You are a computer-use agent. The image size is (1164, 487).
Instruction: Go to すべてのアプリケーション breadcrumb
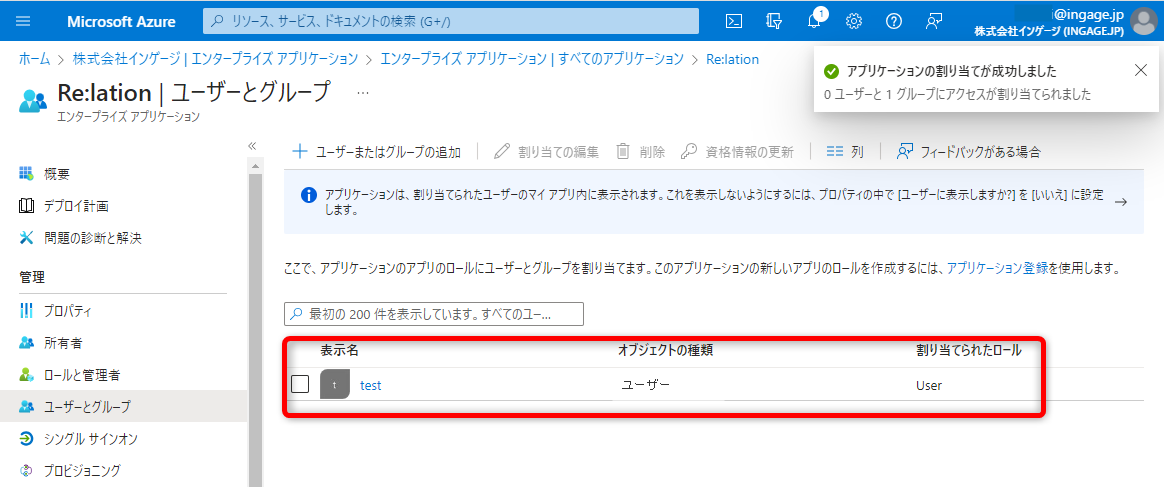click(x=532, y=59)
